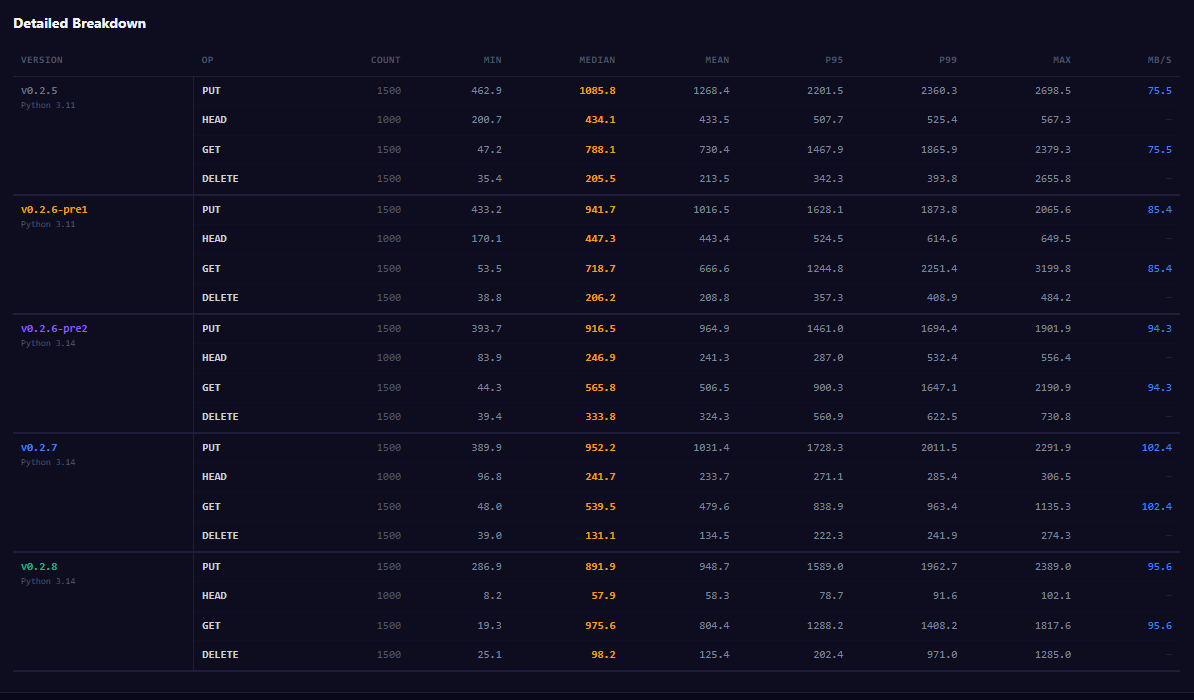
Task: Click the 102.4 MB/s value in v0.2.7 PUT row
Action: (x=1156, y=448)
